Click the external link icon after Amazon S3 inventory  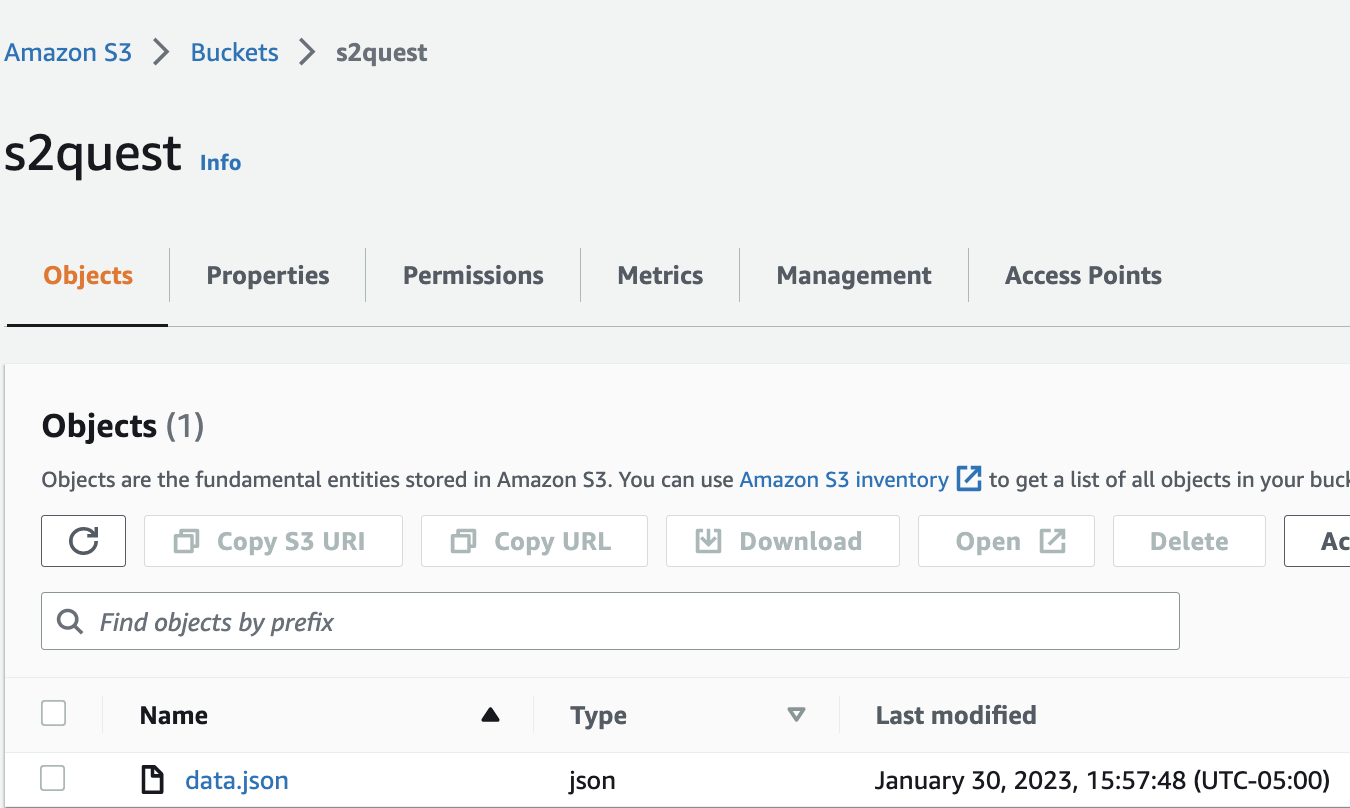[969, 479]
